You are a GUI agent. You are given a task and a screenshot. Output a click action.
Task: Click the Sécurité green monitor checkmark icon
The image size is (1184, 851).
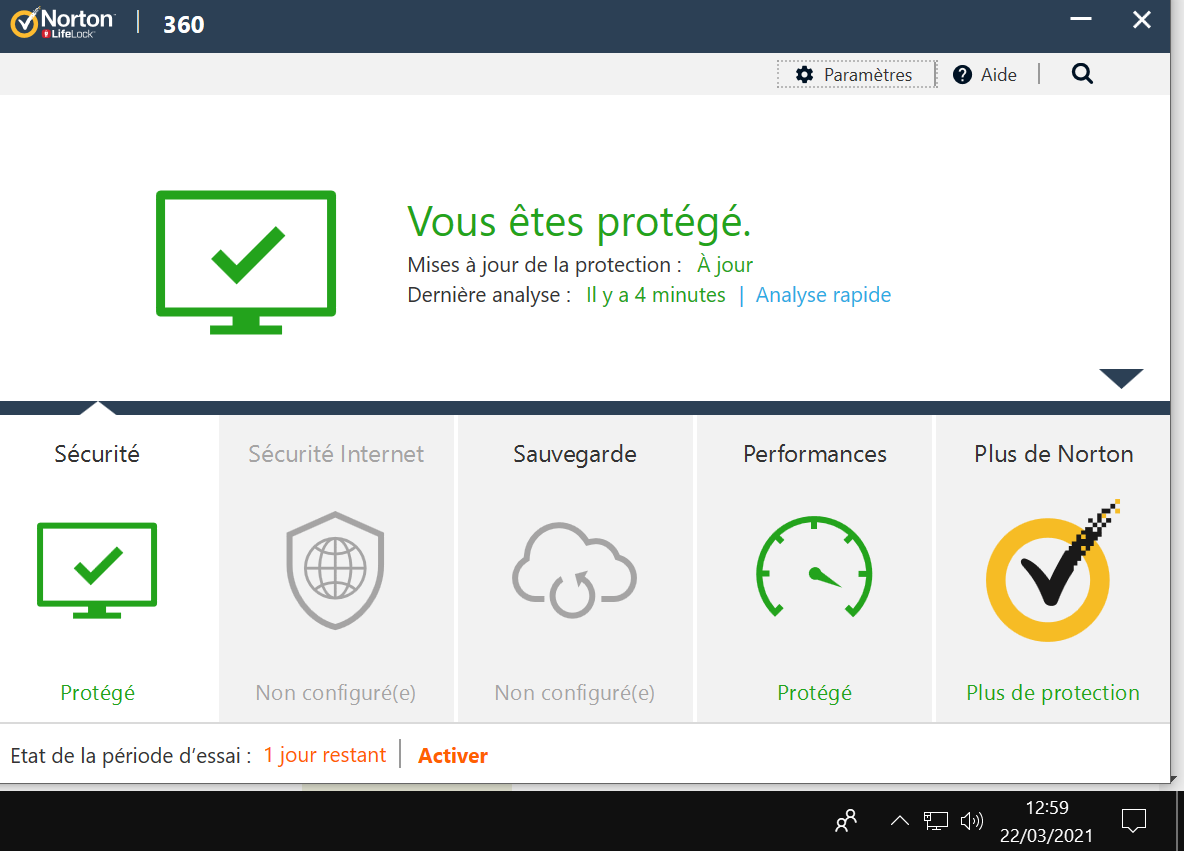coord(97,570)
